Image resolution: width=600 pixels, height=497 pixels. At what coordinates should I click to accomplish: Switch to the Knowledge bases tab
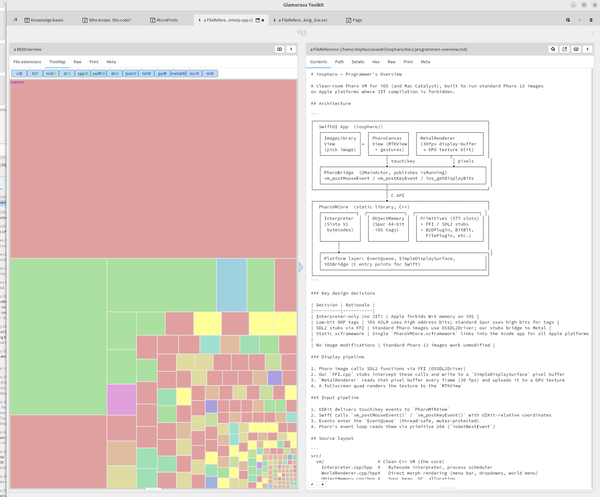[x=44, y=20]
